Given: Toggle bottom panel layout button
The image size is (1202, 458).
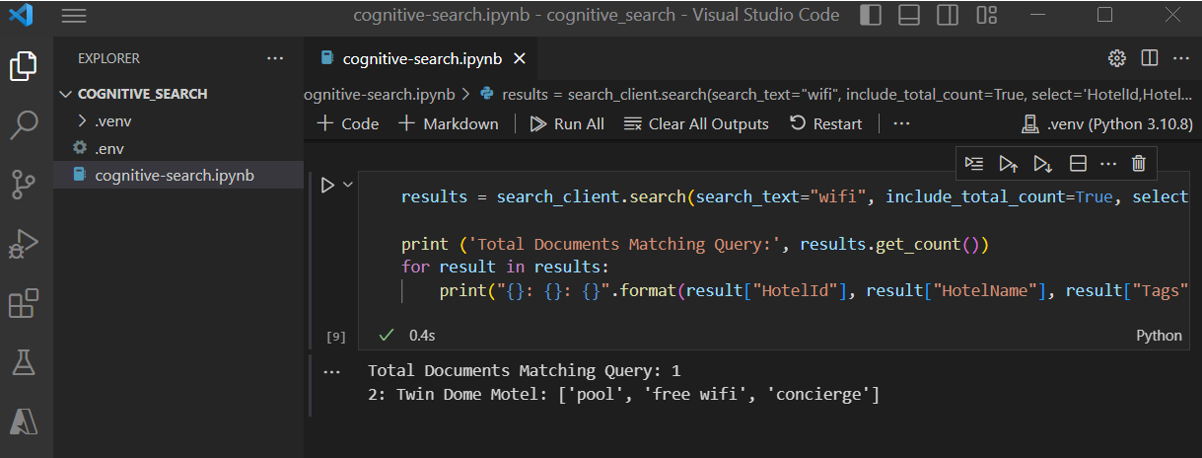Looking at the screenshot, I should (909, 15).
